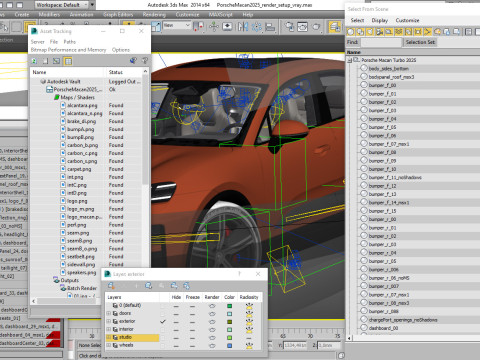The width and height of the screenshot is (480, 360).
Task: Open the Paths menu in Asset Tracking
Action: pos(70,42)
